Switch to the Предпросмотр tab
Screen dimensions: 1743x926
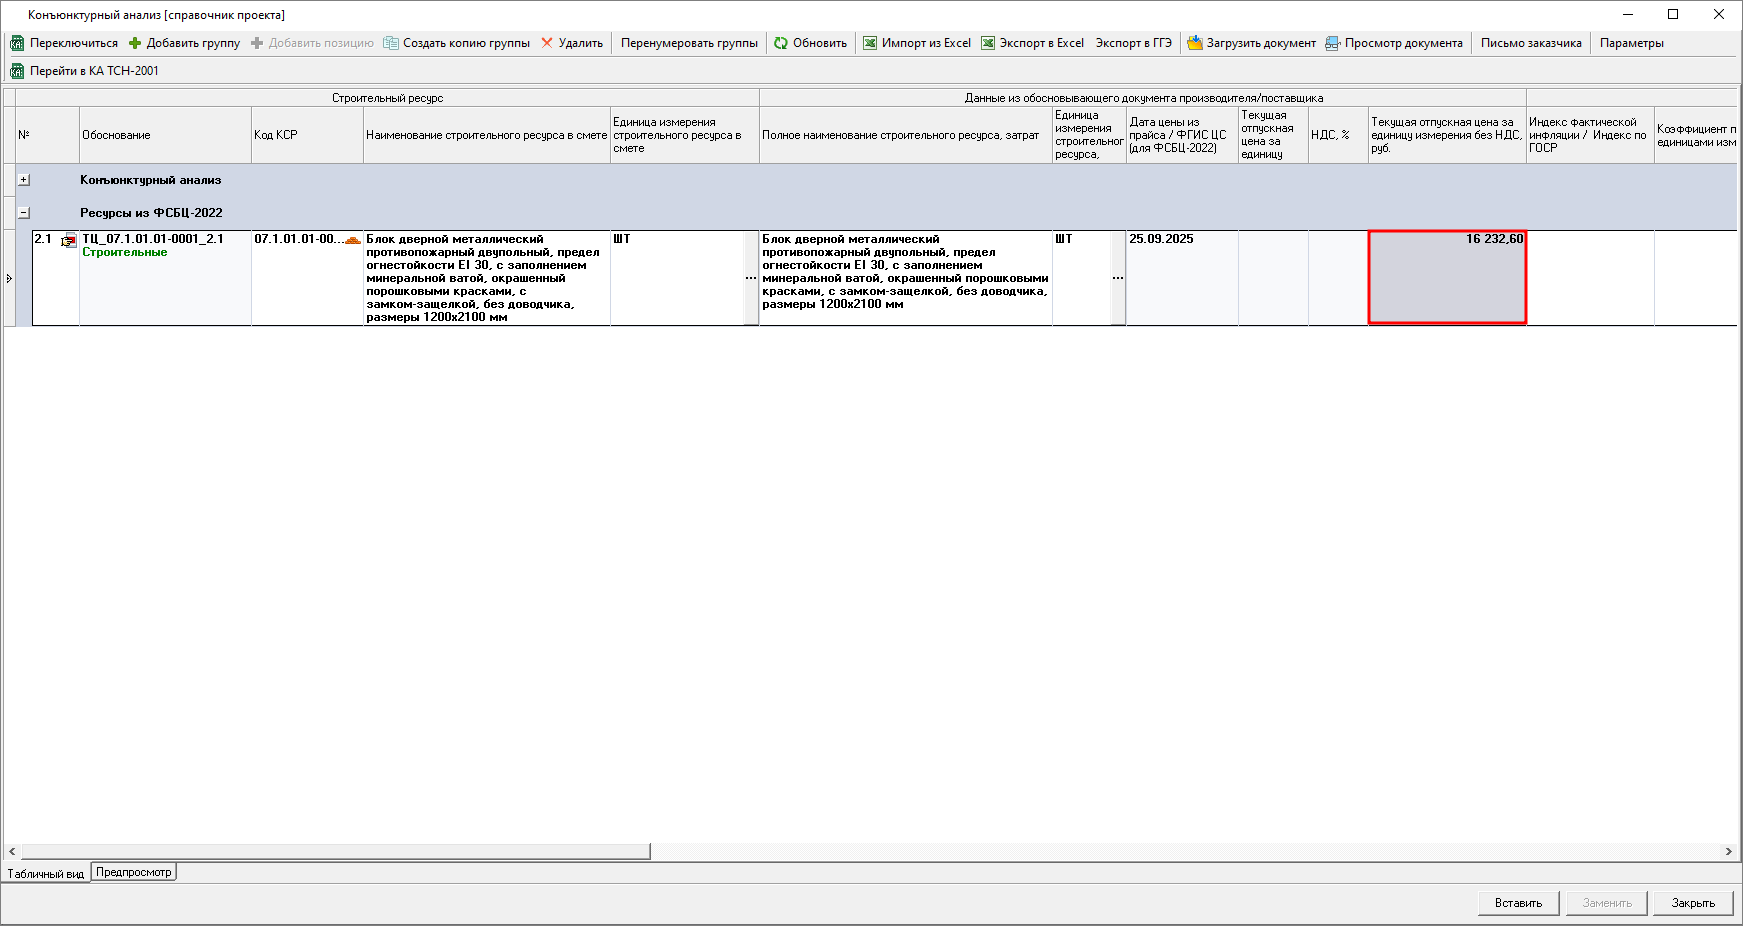coord(134,872)
